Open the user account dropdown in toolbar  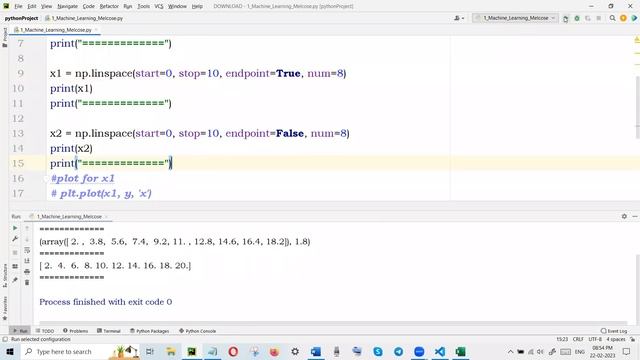(x=459, y=18)
